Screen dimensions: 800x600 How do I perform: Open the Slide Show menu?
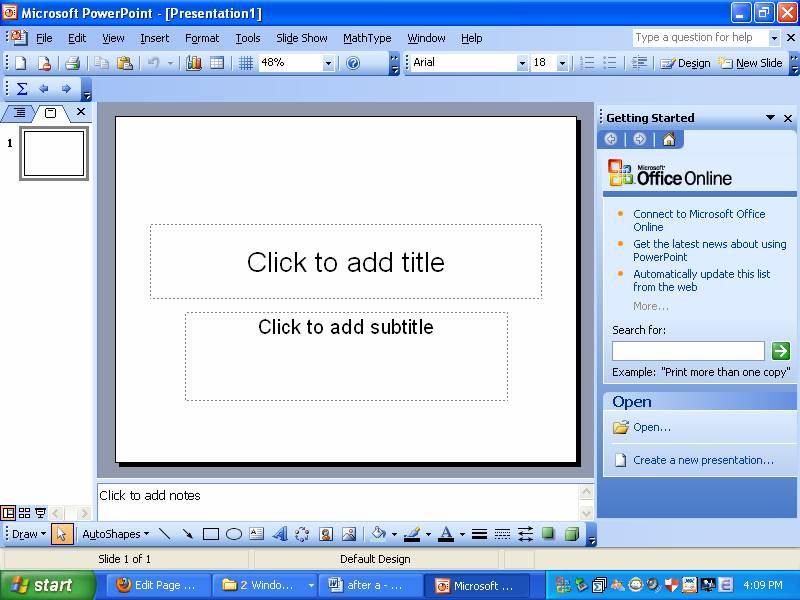(302, 38)
